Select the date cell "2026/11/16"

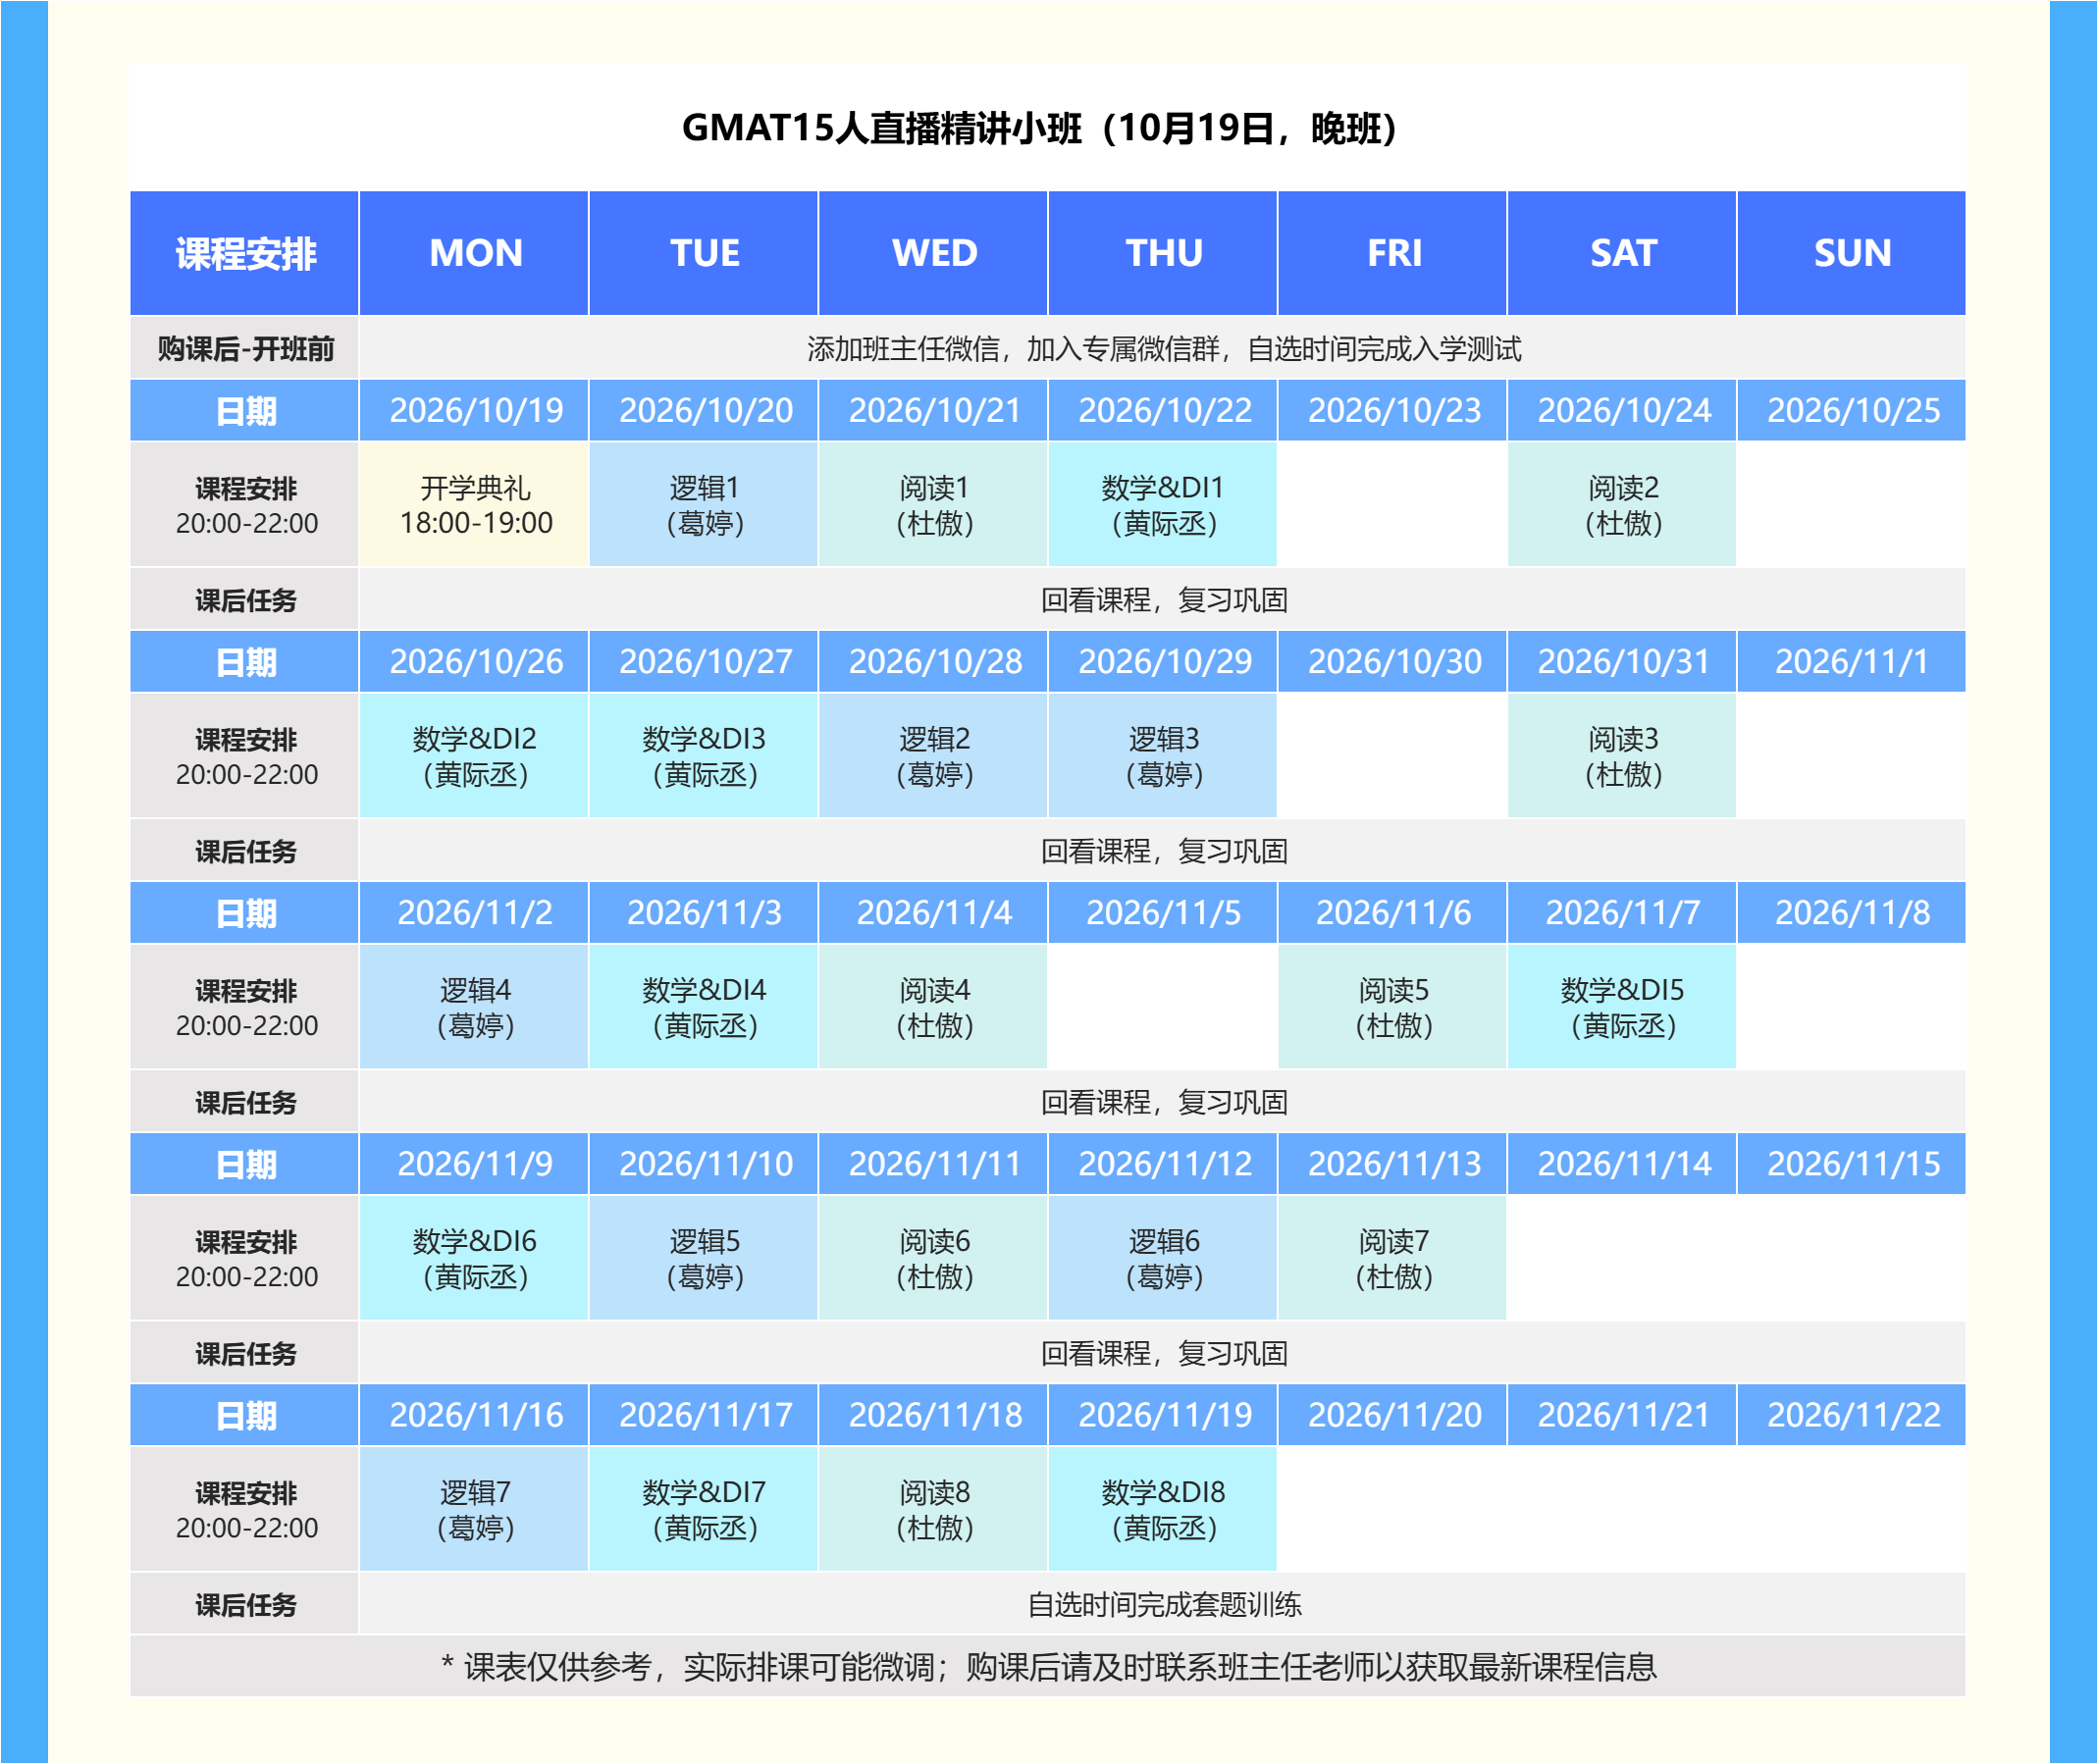pyautogui.click(x=474, y=1414)
